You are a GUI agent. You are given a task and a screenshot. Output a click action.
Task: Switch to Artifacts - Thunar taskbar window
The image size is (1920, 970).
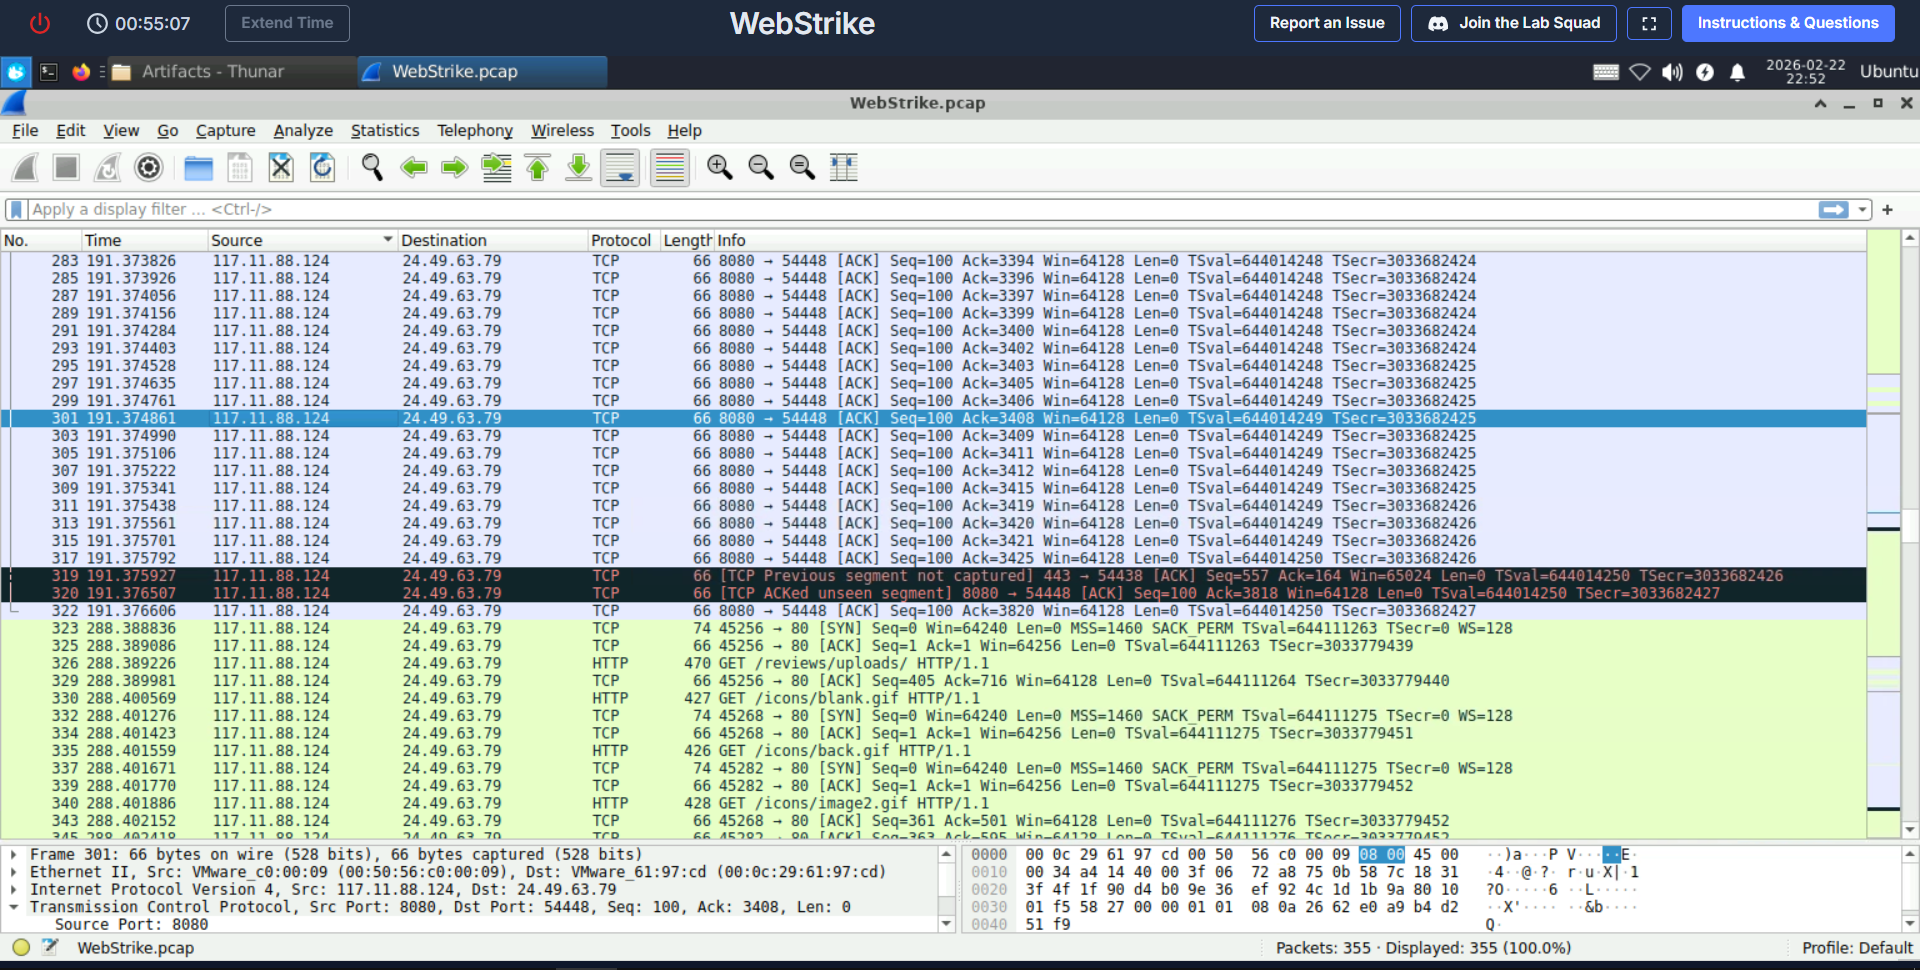click(232, 72)
